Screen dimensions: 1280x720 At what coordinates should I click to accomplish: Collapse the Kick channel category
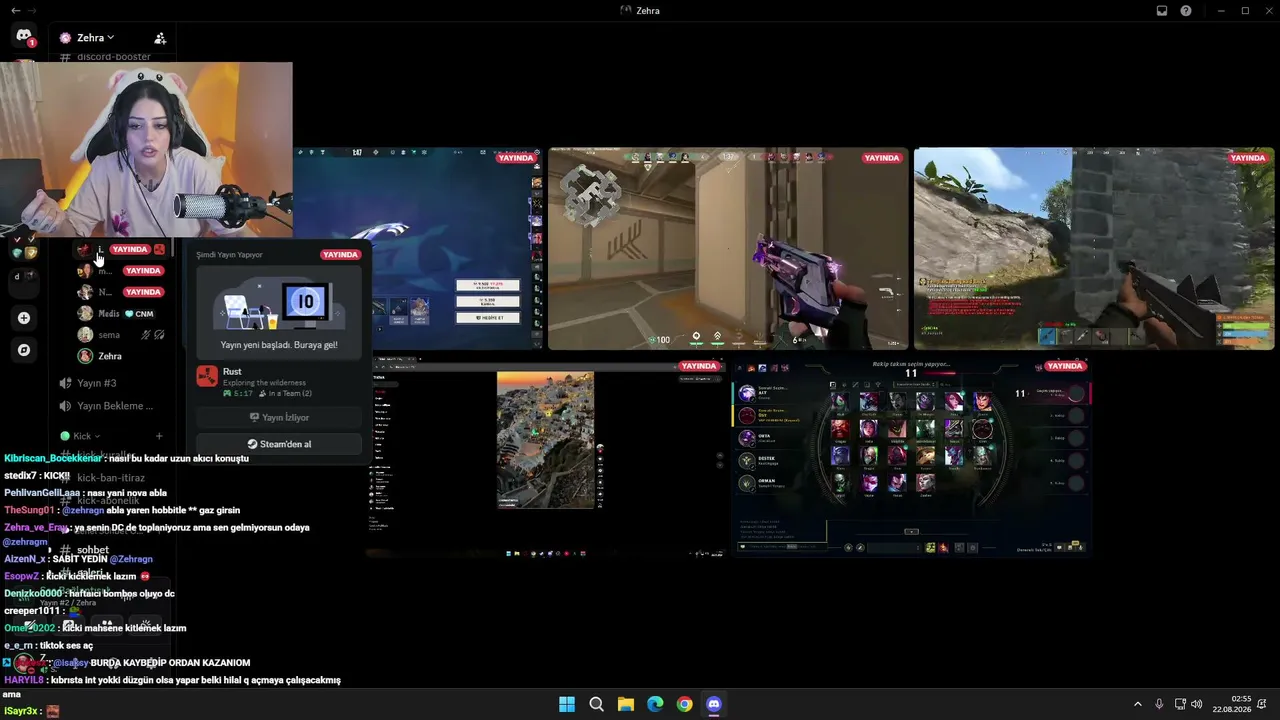tap(80, 436)
